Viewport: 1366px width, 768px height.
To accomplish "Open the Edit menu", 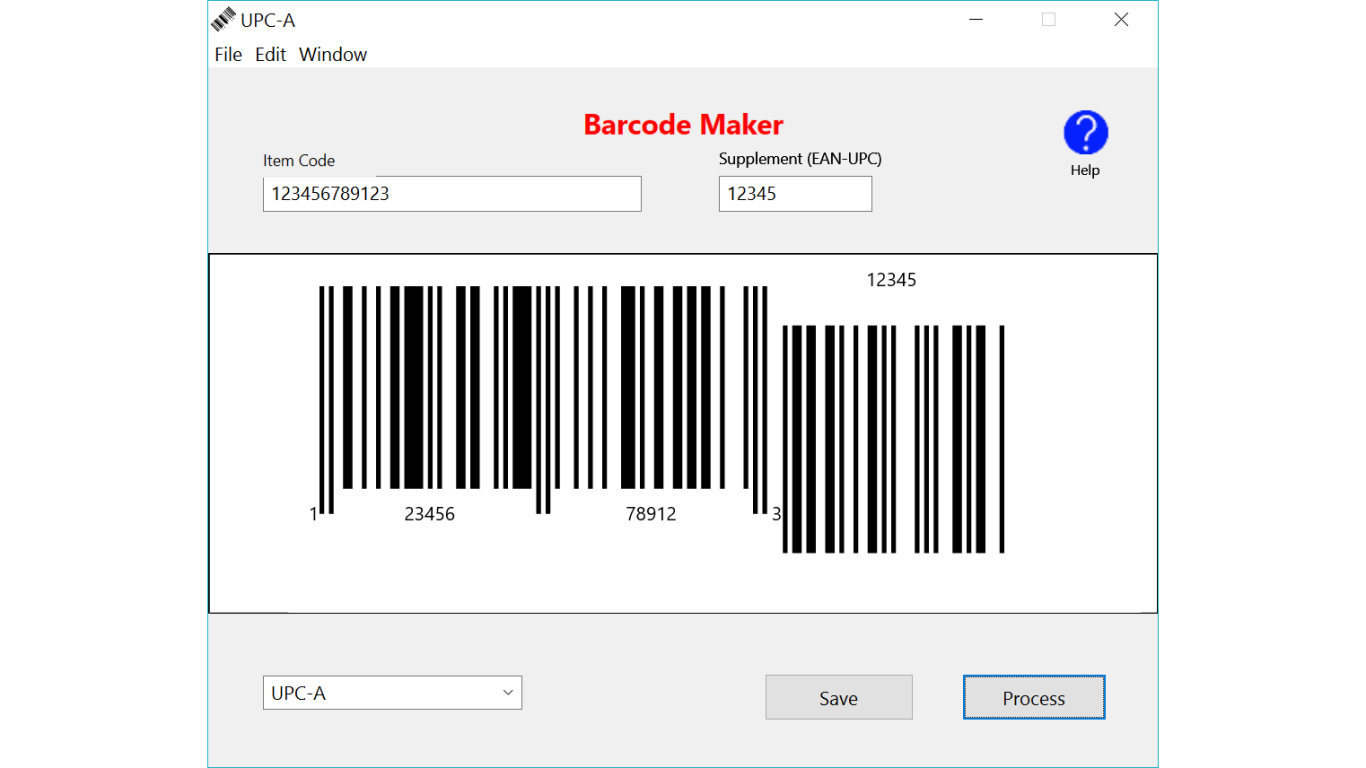I will [x=270, y=54].
